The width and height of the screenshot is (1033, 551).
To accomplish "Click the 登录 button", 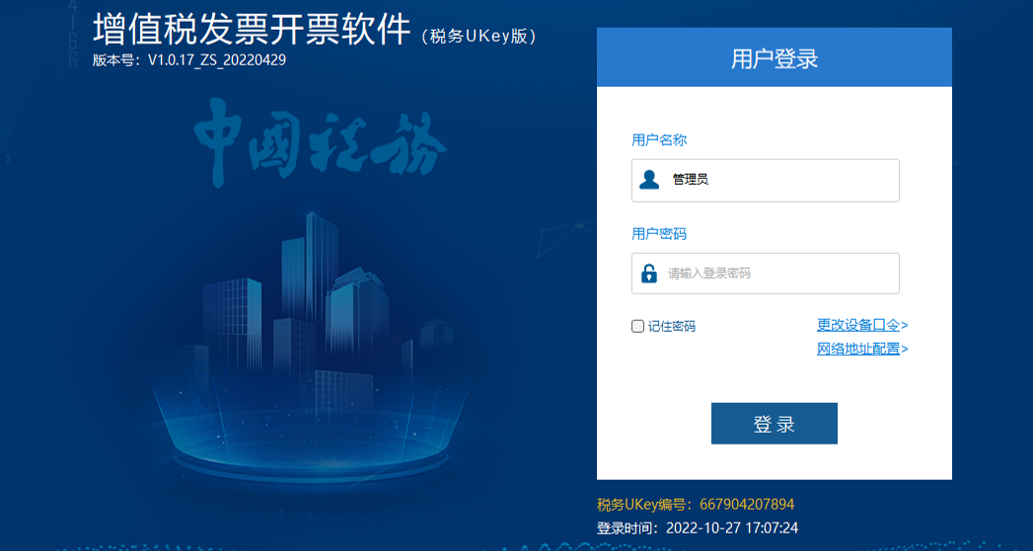I will [774, 423].
